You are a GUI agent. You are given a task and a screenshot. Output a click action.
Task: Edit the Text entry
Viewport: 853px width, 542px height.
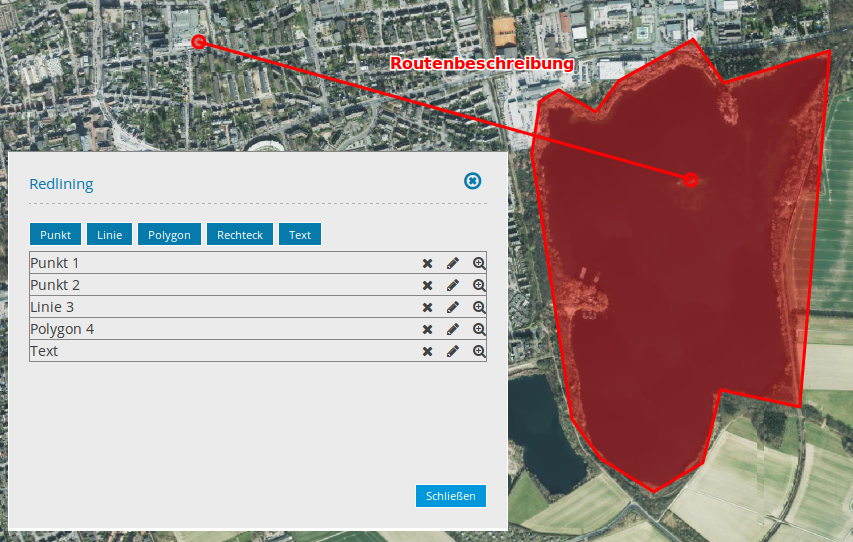click(x=453, y=352)
